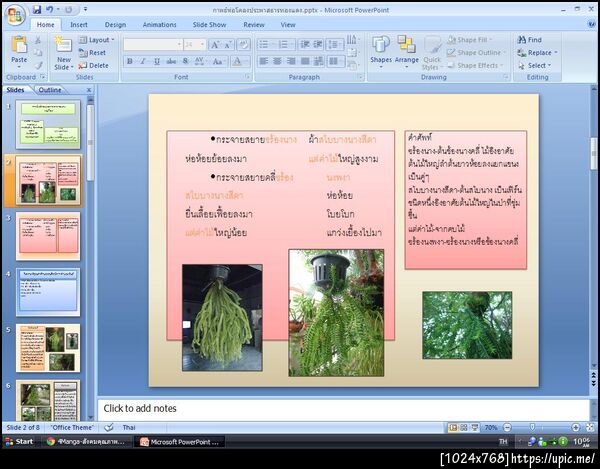The width and height of the screenshot is (600, 469).
Task: Click the Office button logo
Action: (15, 15)
